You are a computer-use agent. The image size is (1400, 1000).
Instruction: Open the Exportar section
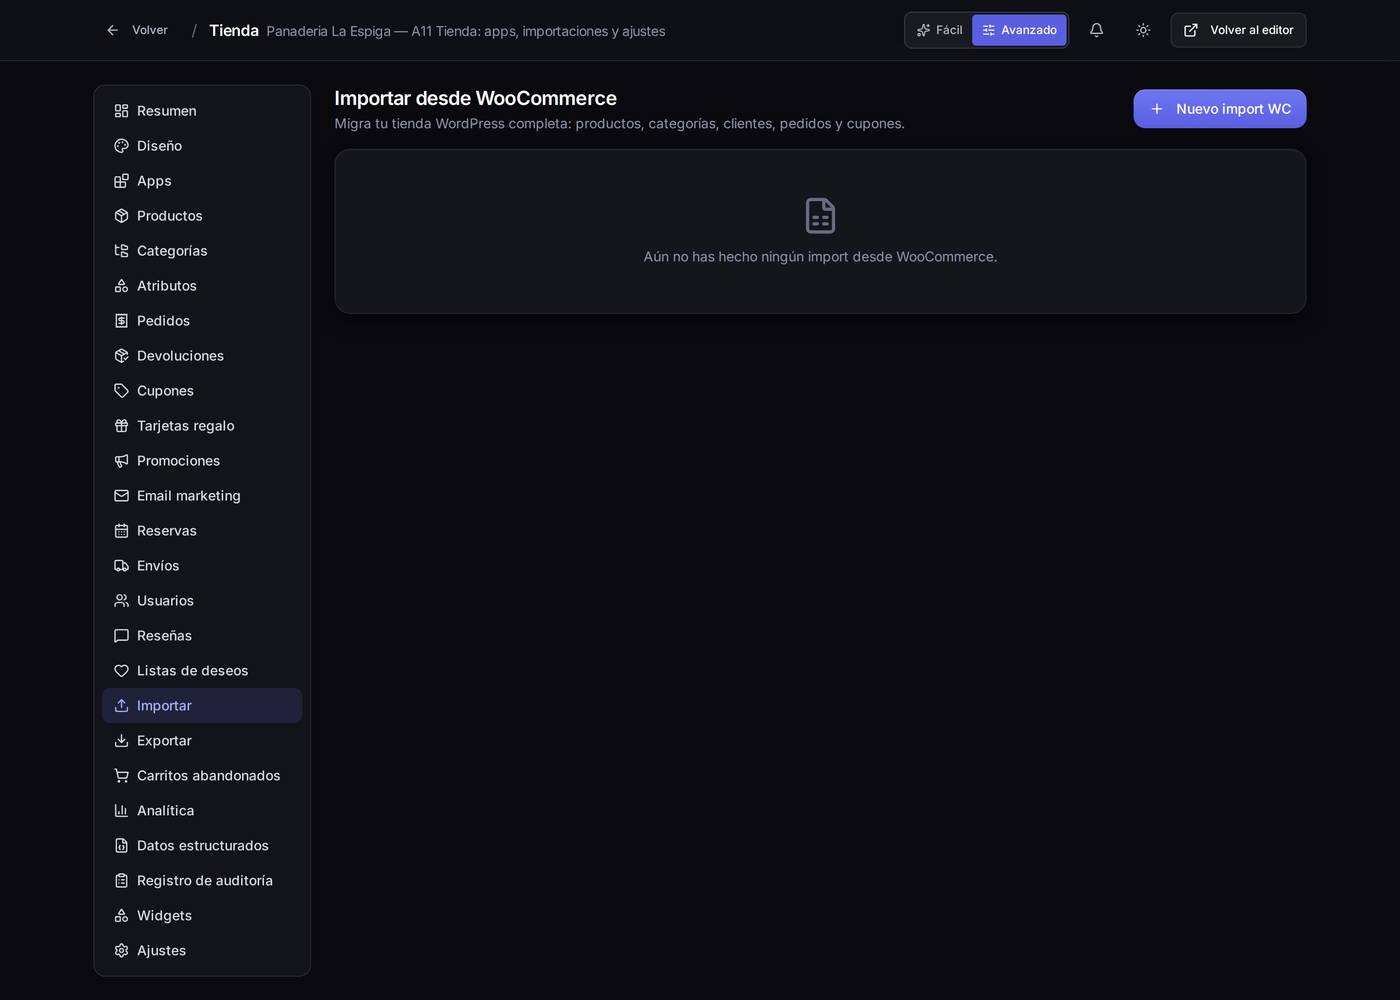(202, 741)
